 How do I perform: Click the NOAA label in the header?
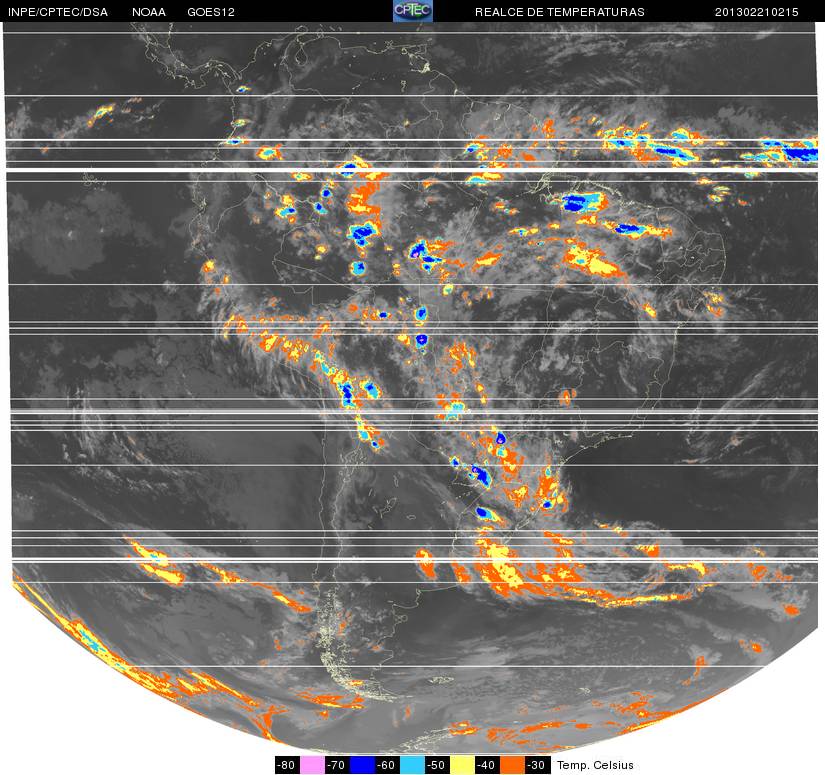(149, 12)
